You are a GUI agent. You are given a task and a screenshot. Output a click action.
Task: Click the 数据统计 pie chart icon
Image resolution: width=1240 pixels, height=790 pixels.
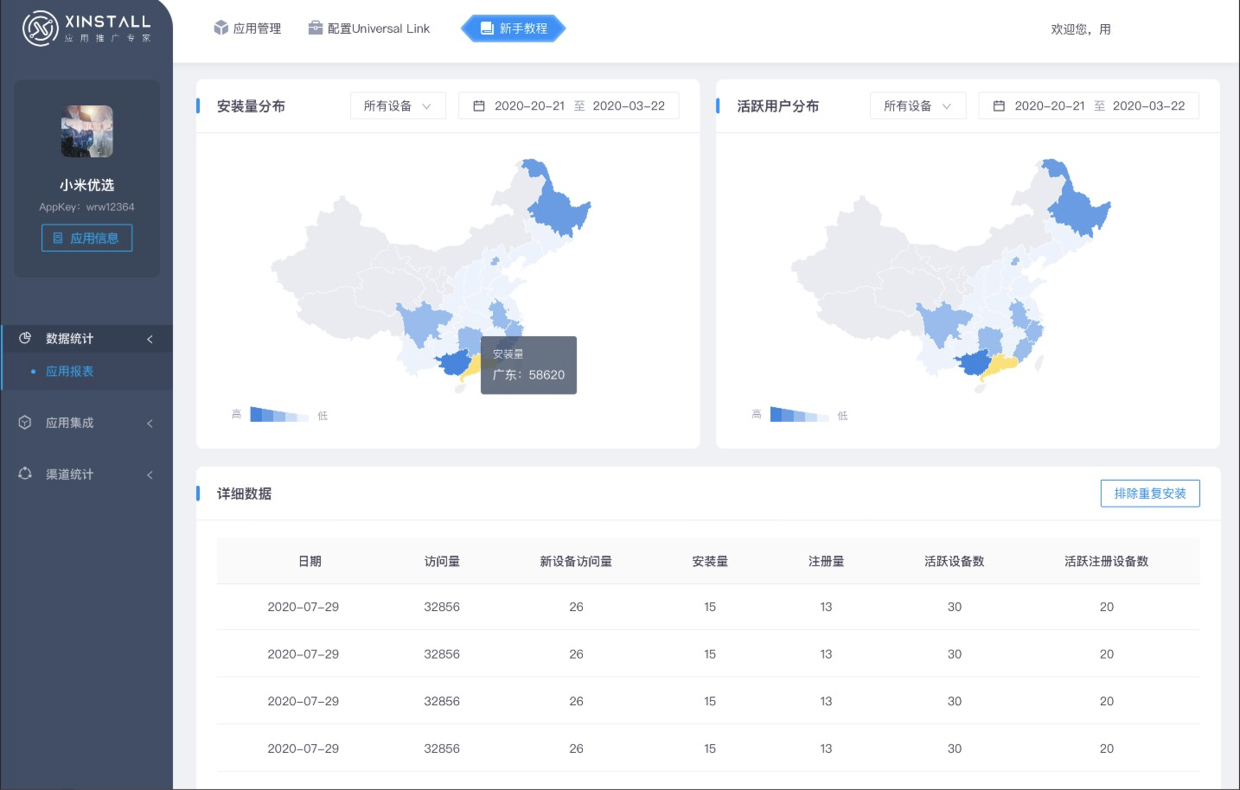pyautogui.click(x=25, y=338)
